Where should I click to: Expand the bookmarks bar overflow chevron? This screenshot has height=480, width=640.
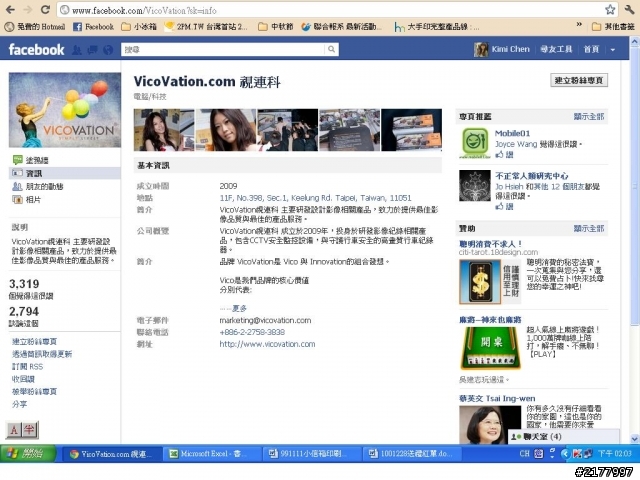click(x=579, y=24)
